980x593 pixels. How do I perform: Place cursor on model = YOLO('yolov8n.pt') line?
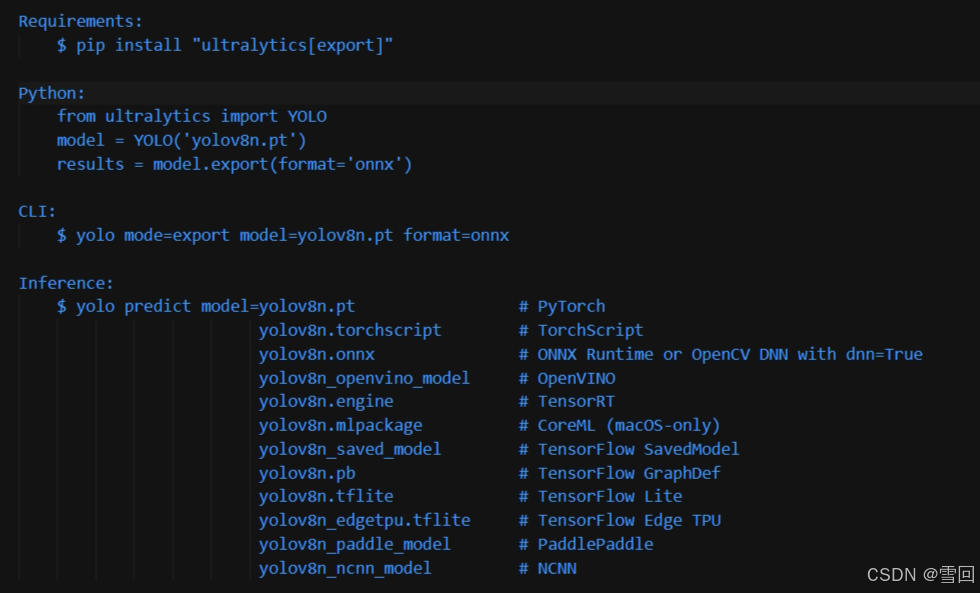pyautogui.click(x=181, y=140)
